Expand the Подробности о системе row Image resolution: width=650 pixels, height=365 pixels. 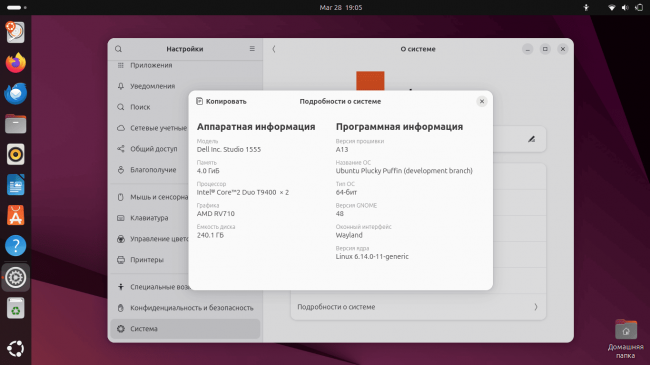click(x=418, y=307)
